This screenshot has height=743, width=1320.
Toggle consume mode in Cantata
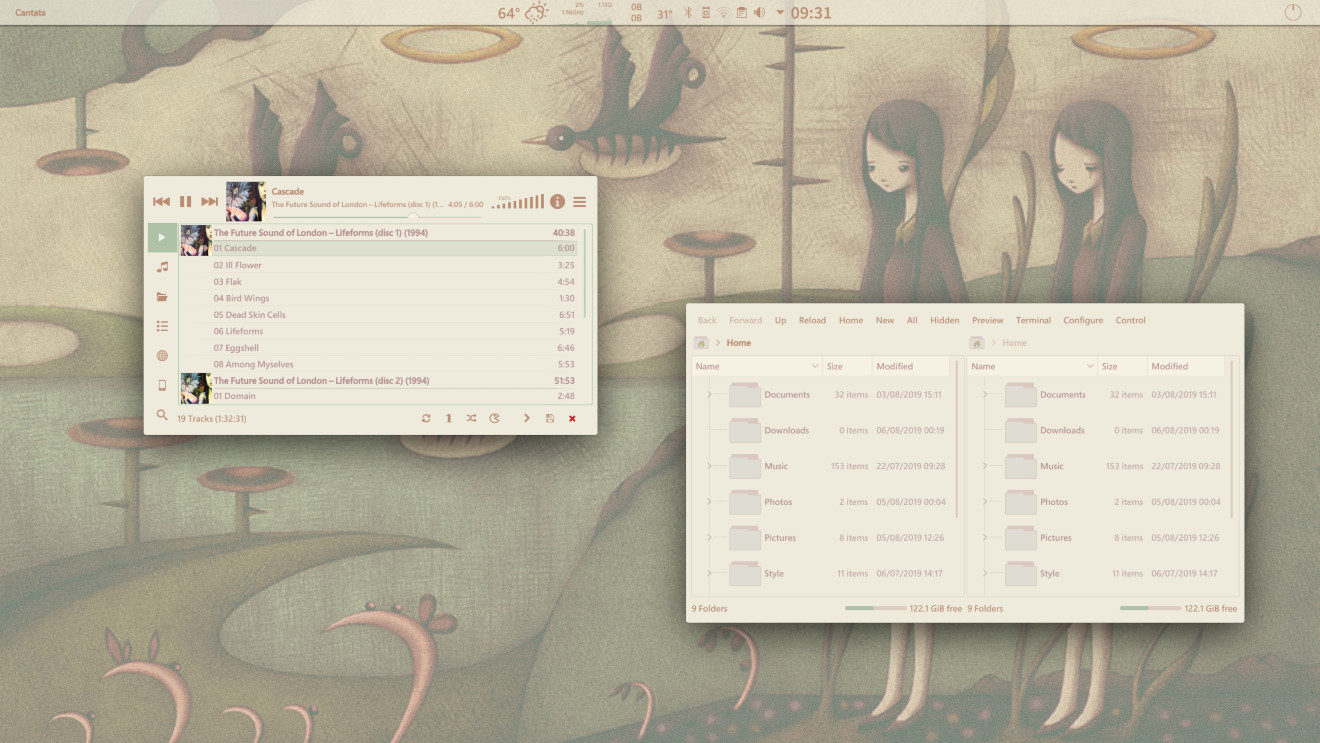click(x=494, y=418)
